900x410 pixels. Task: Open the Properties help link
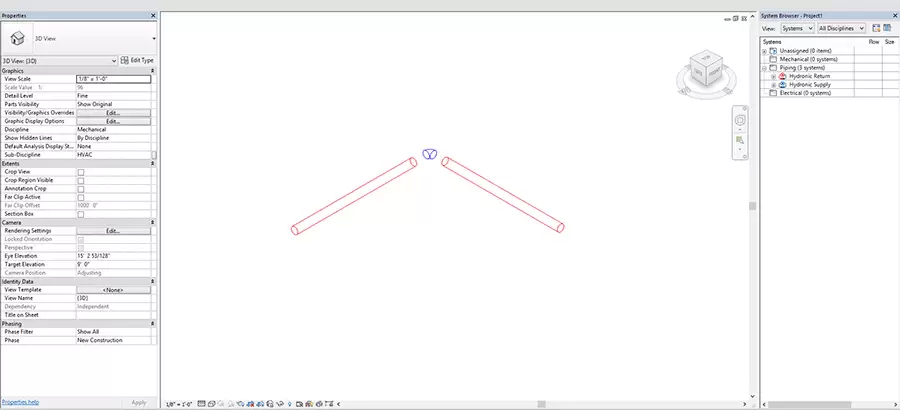click(21, 403)
